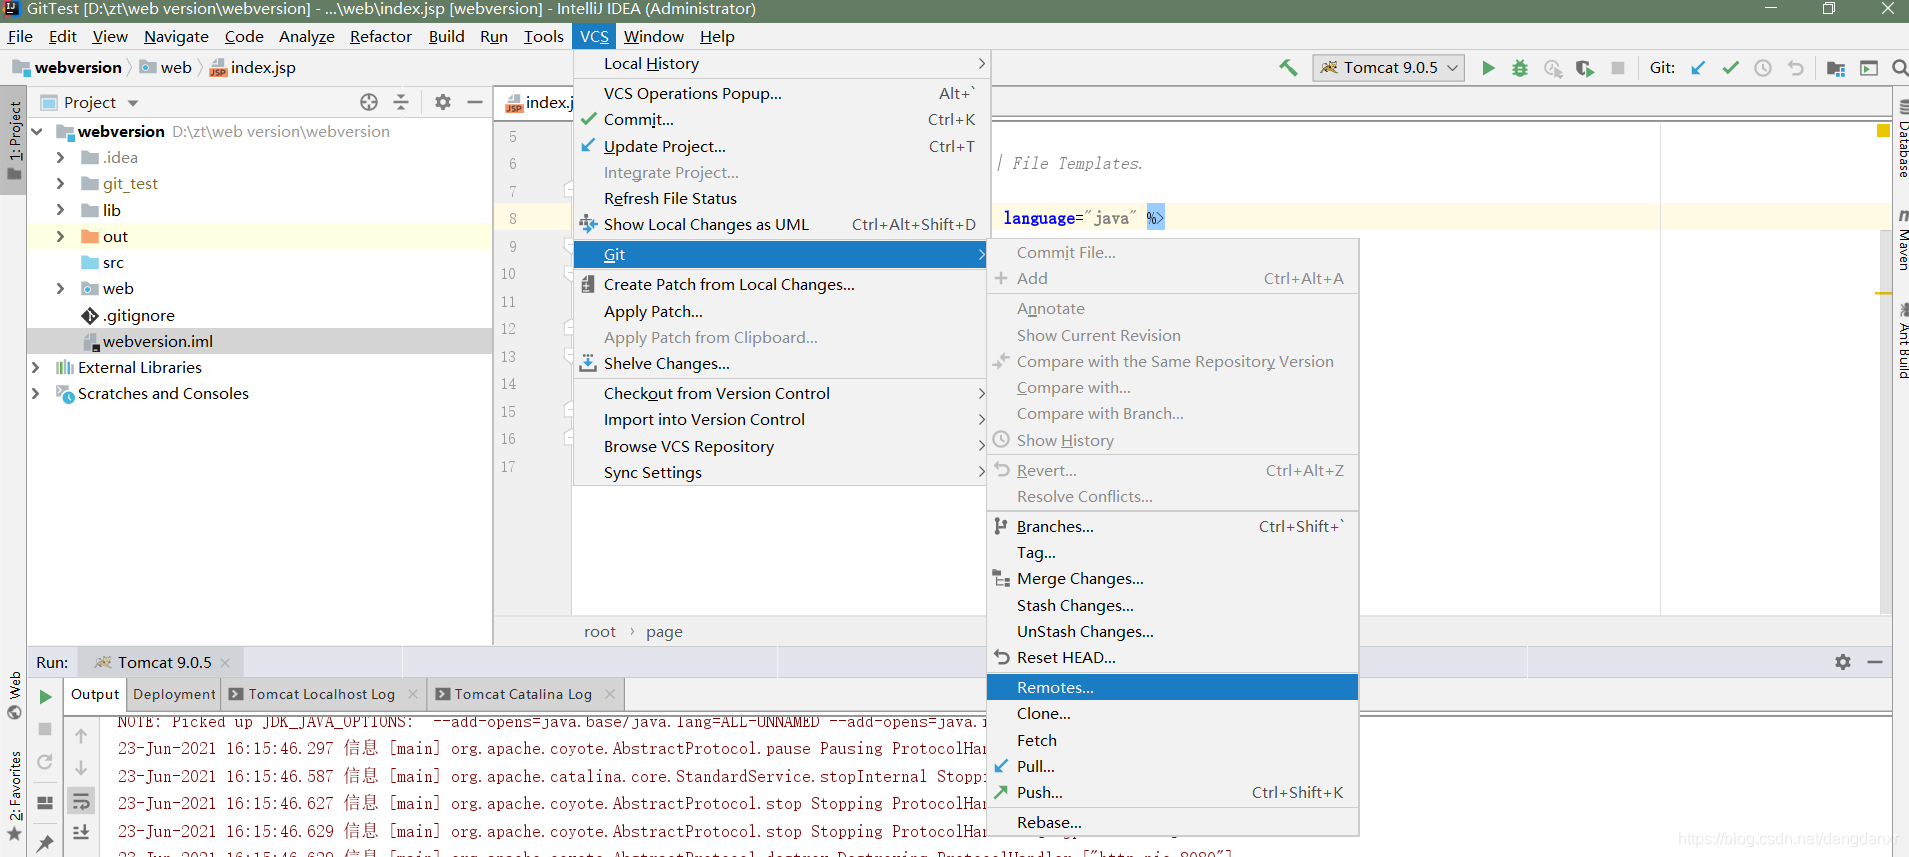Image resolution: width=1909 pixels, height=857 pixels.
Task: Expand the .idea folder
Action: pos(60,157)
